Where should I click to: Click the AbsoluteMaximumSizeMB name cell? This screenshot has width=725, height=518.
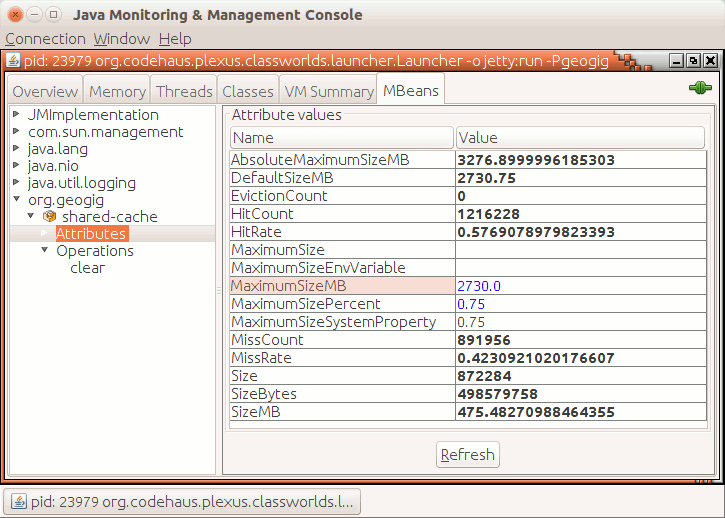pos(342,160)
